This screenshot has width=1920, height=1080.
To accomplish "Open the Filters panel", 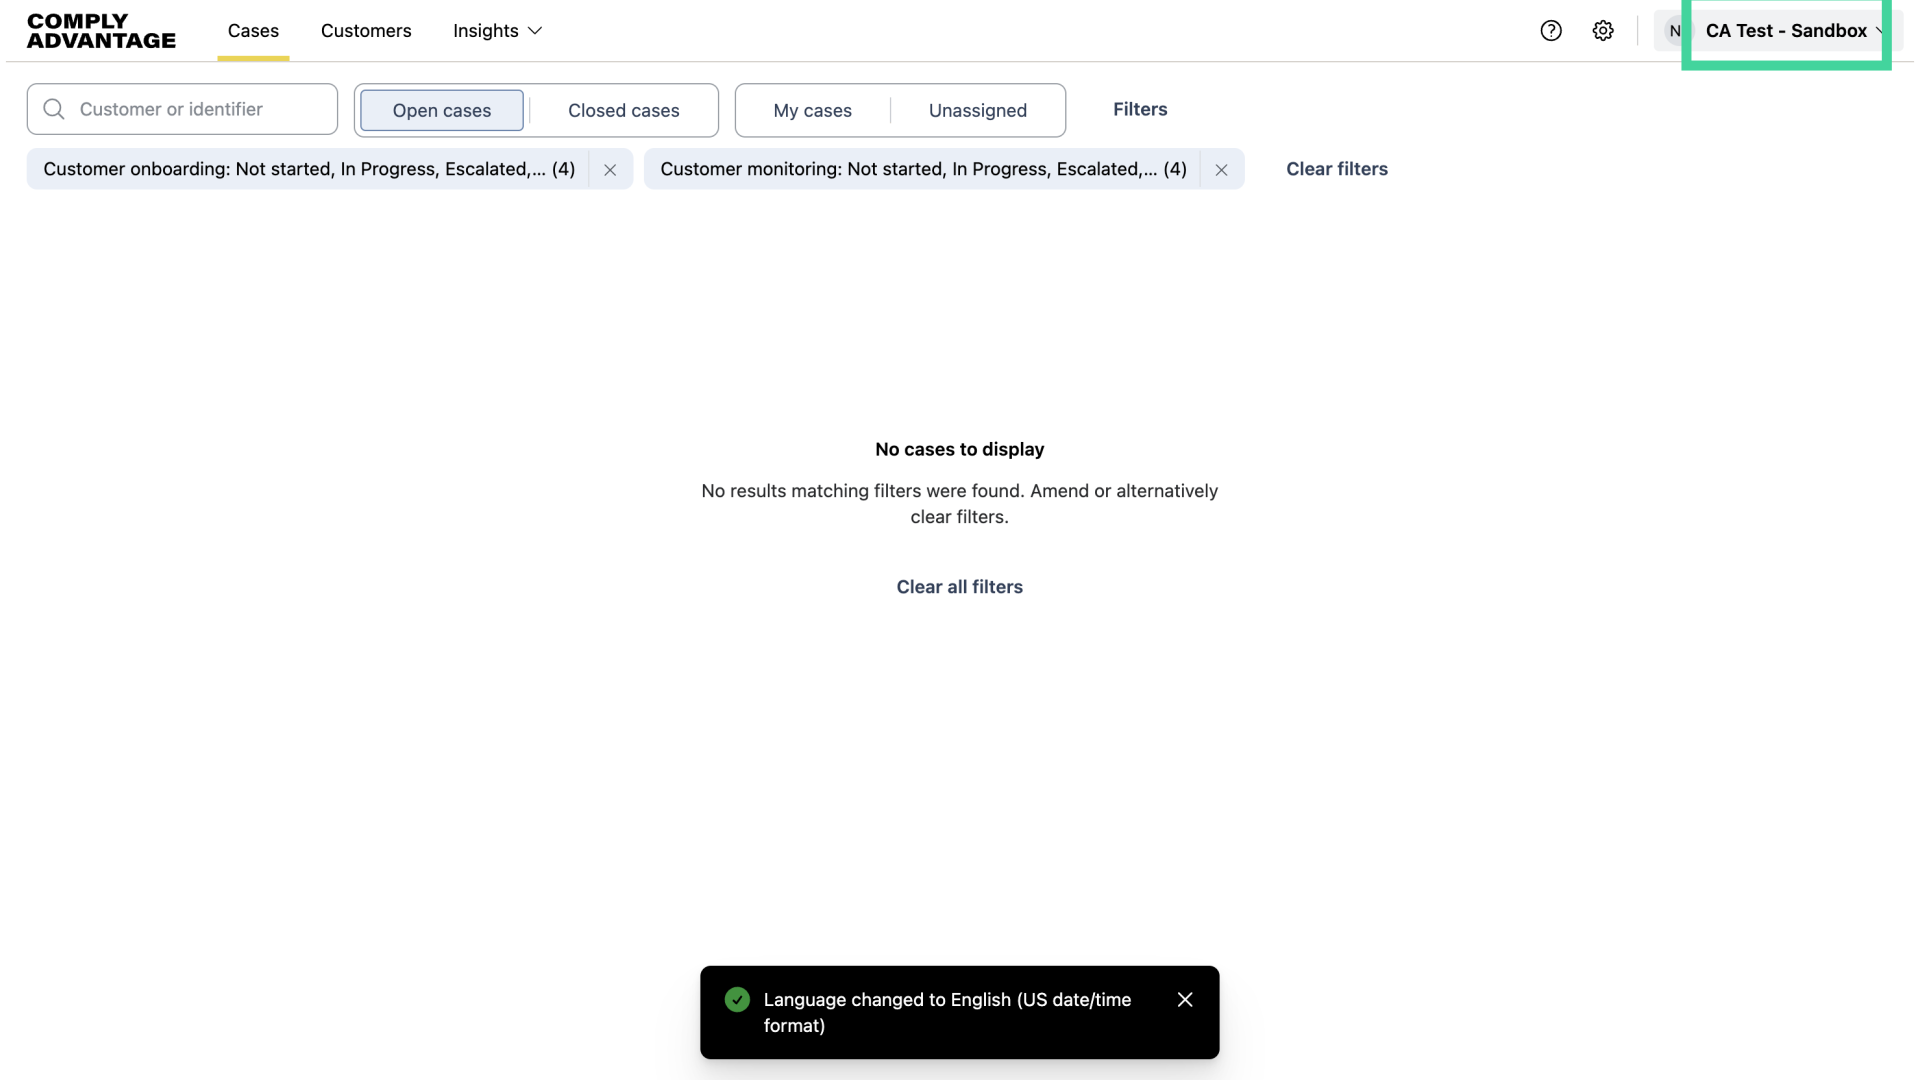I will pos(1140,109).
